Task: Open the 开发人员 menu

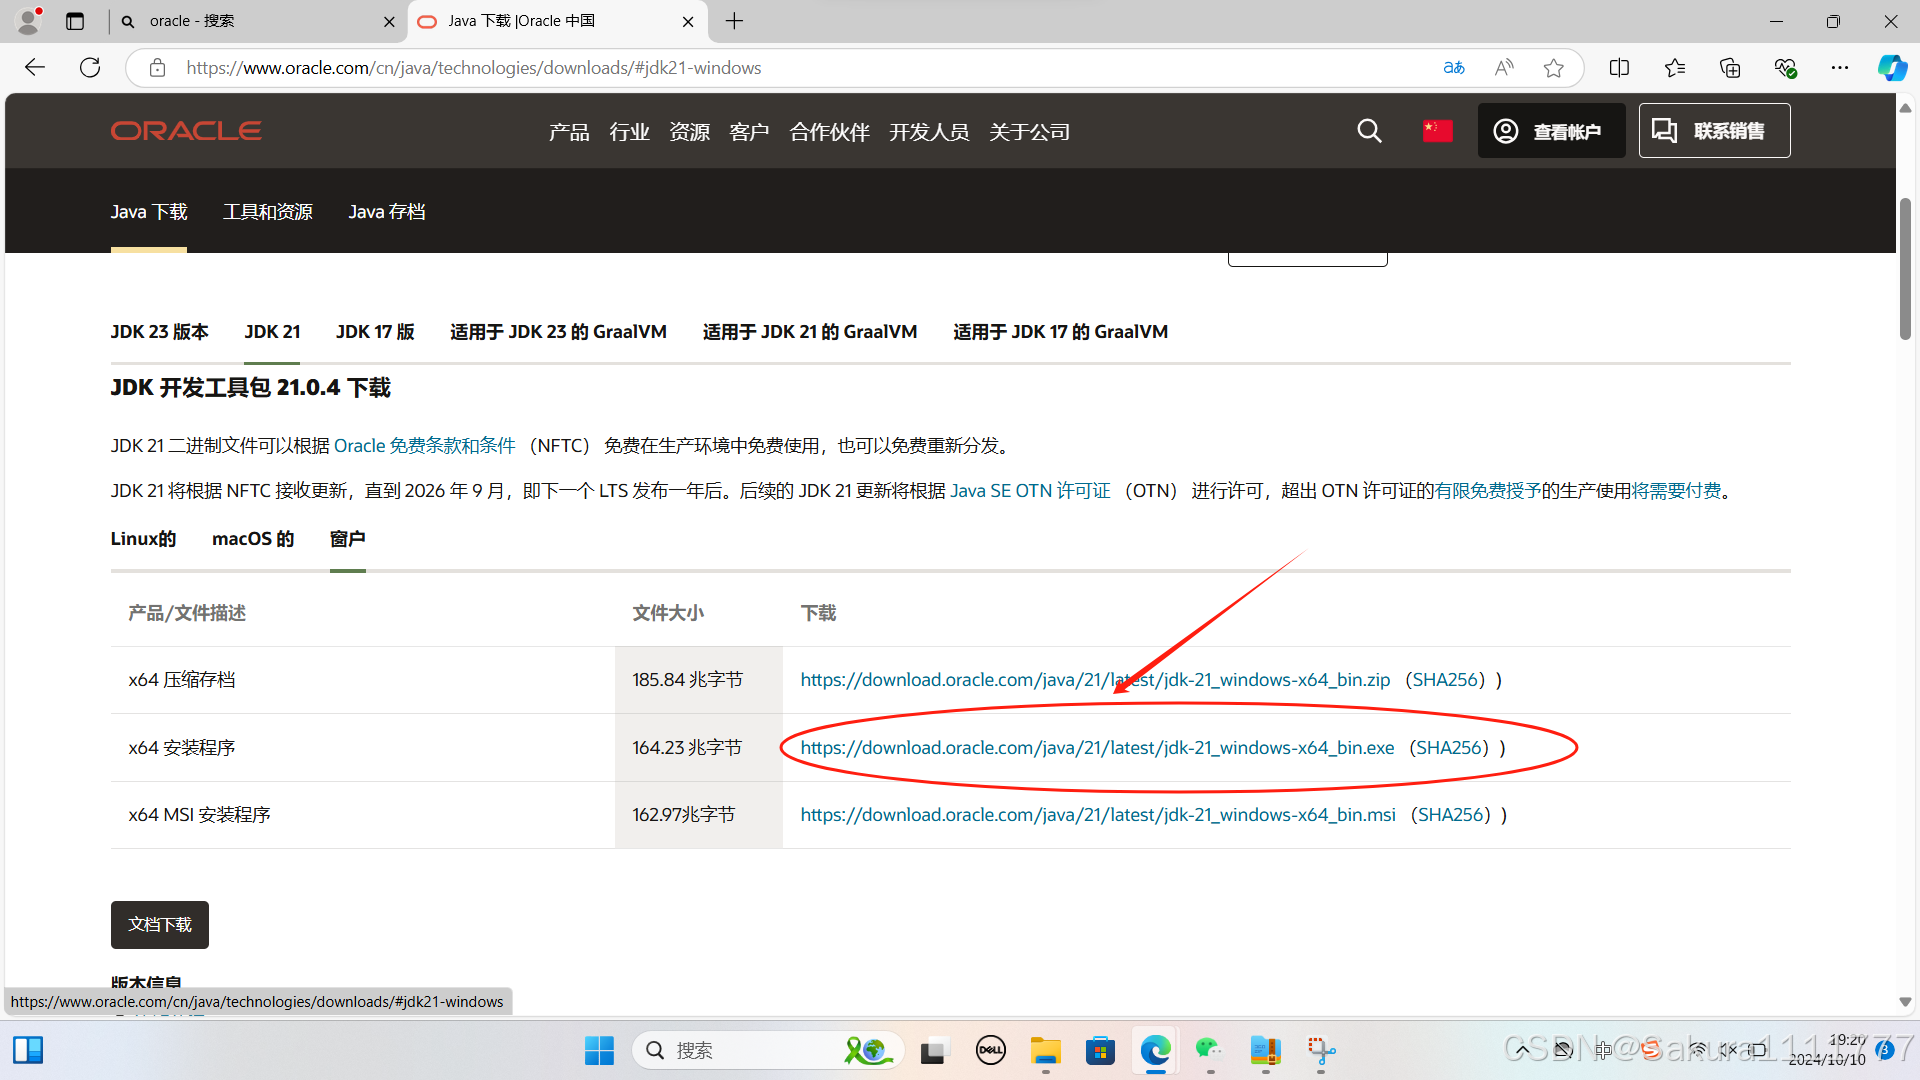Action: [x=929, y=131]
